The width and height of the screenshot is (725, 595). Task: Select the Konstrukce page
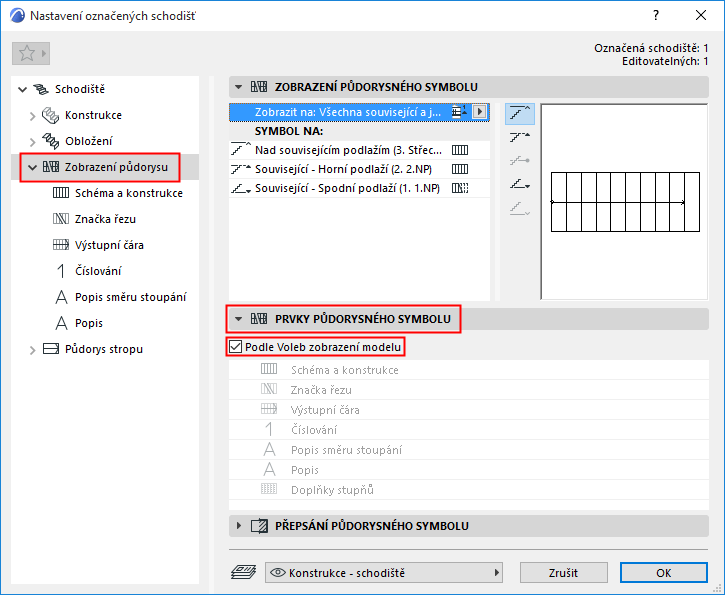[x=93, y=115]
